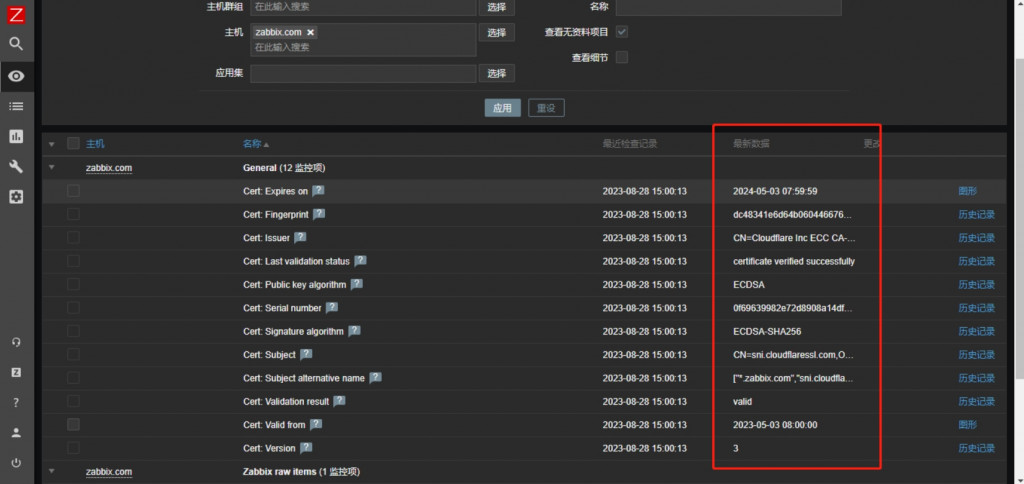The width and height of the screenshot is (1024, 484).
Task: Toggle select-all checkbox in table header
Action: 73,144
